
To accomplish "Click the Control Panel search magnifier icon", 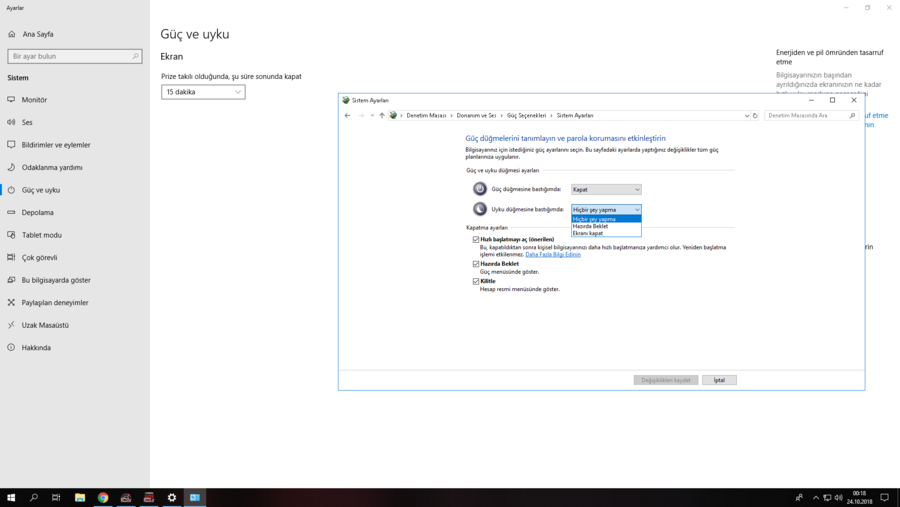I will [x=852, y=115].
